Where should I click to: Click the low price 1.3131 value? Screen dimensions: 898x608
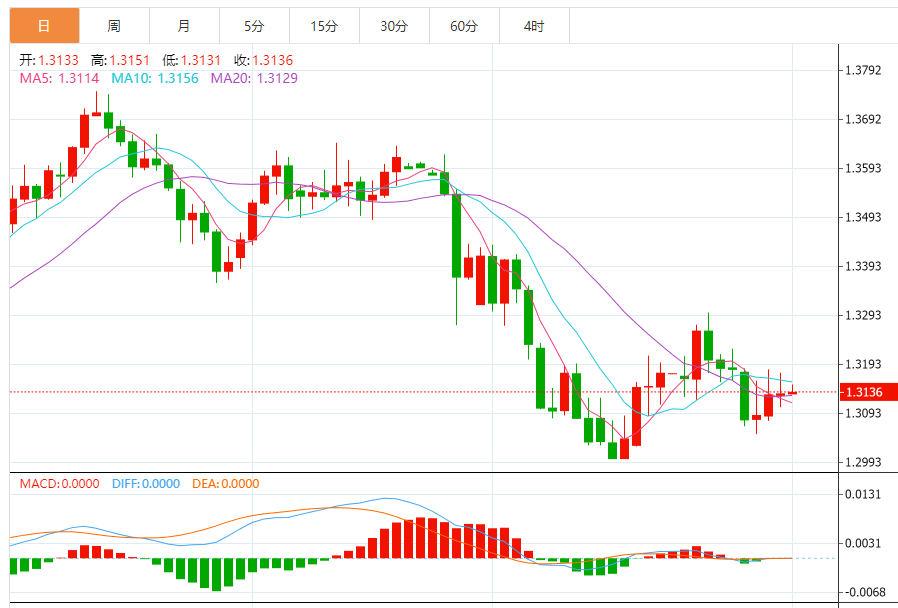point(201,60)
